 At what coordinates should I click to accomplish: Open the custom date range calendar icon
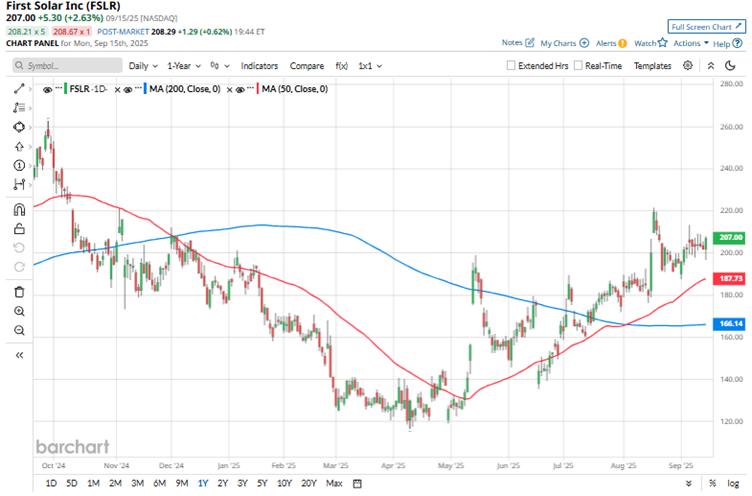[357, 484]
